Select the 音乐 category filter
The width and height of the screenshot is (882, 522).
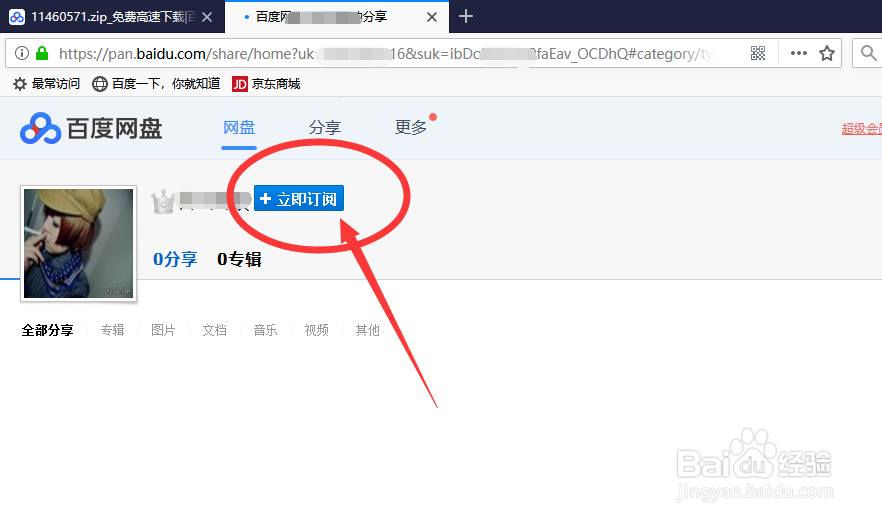click(266, 330)
